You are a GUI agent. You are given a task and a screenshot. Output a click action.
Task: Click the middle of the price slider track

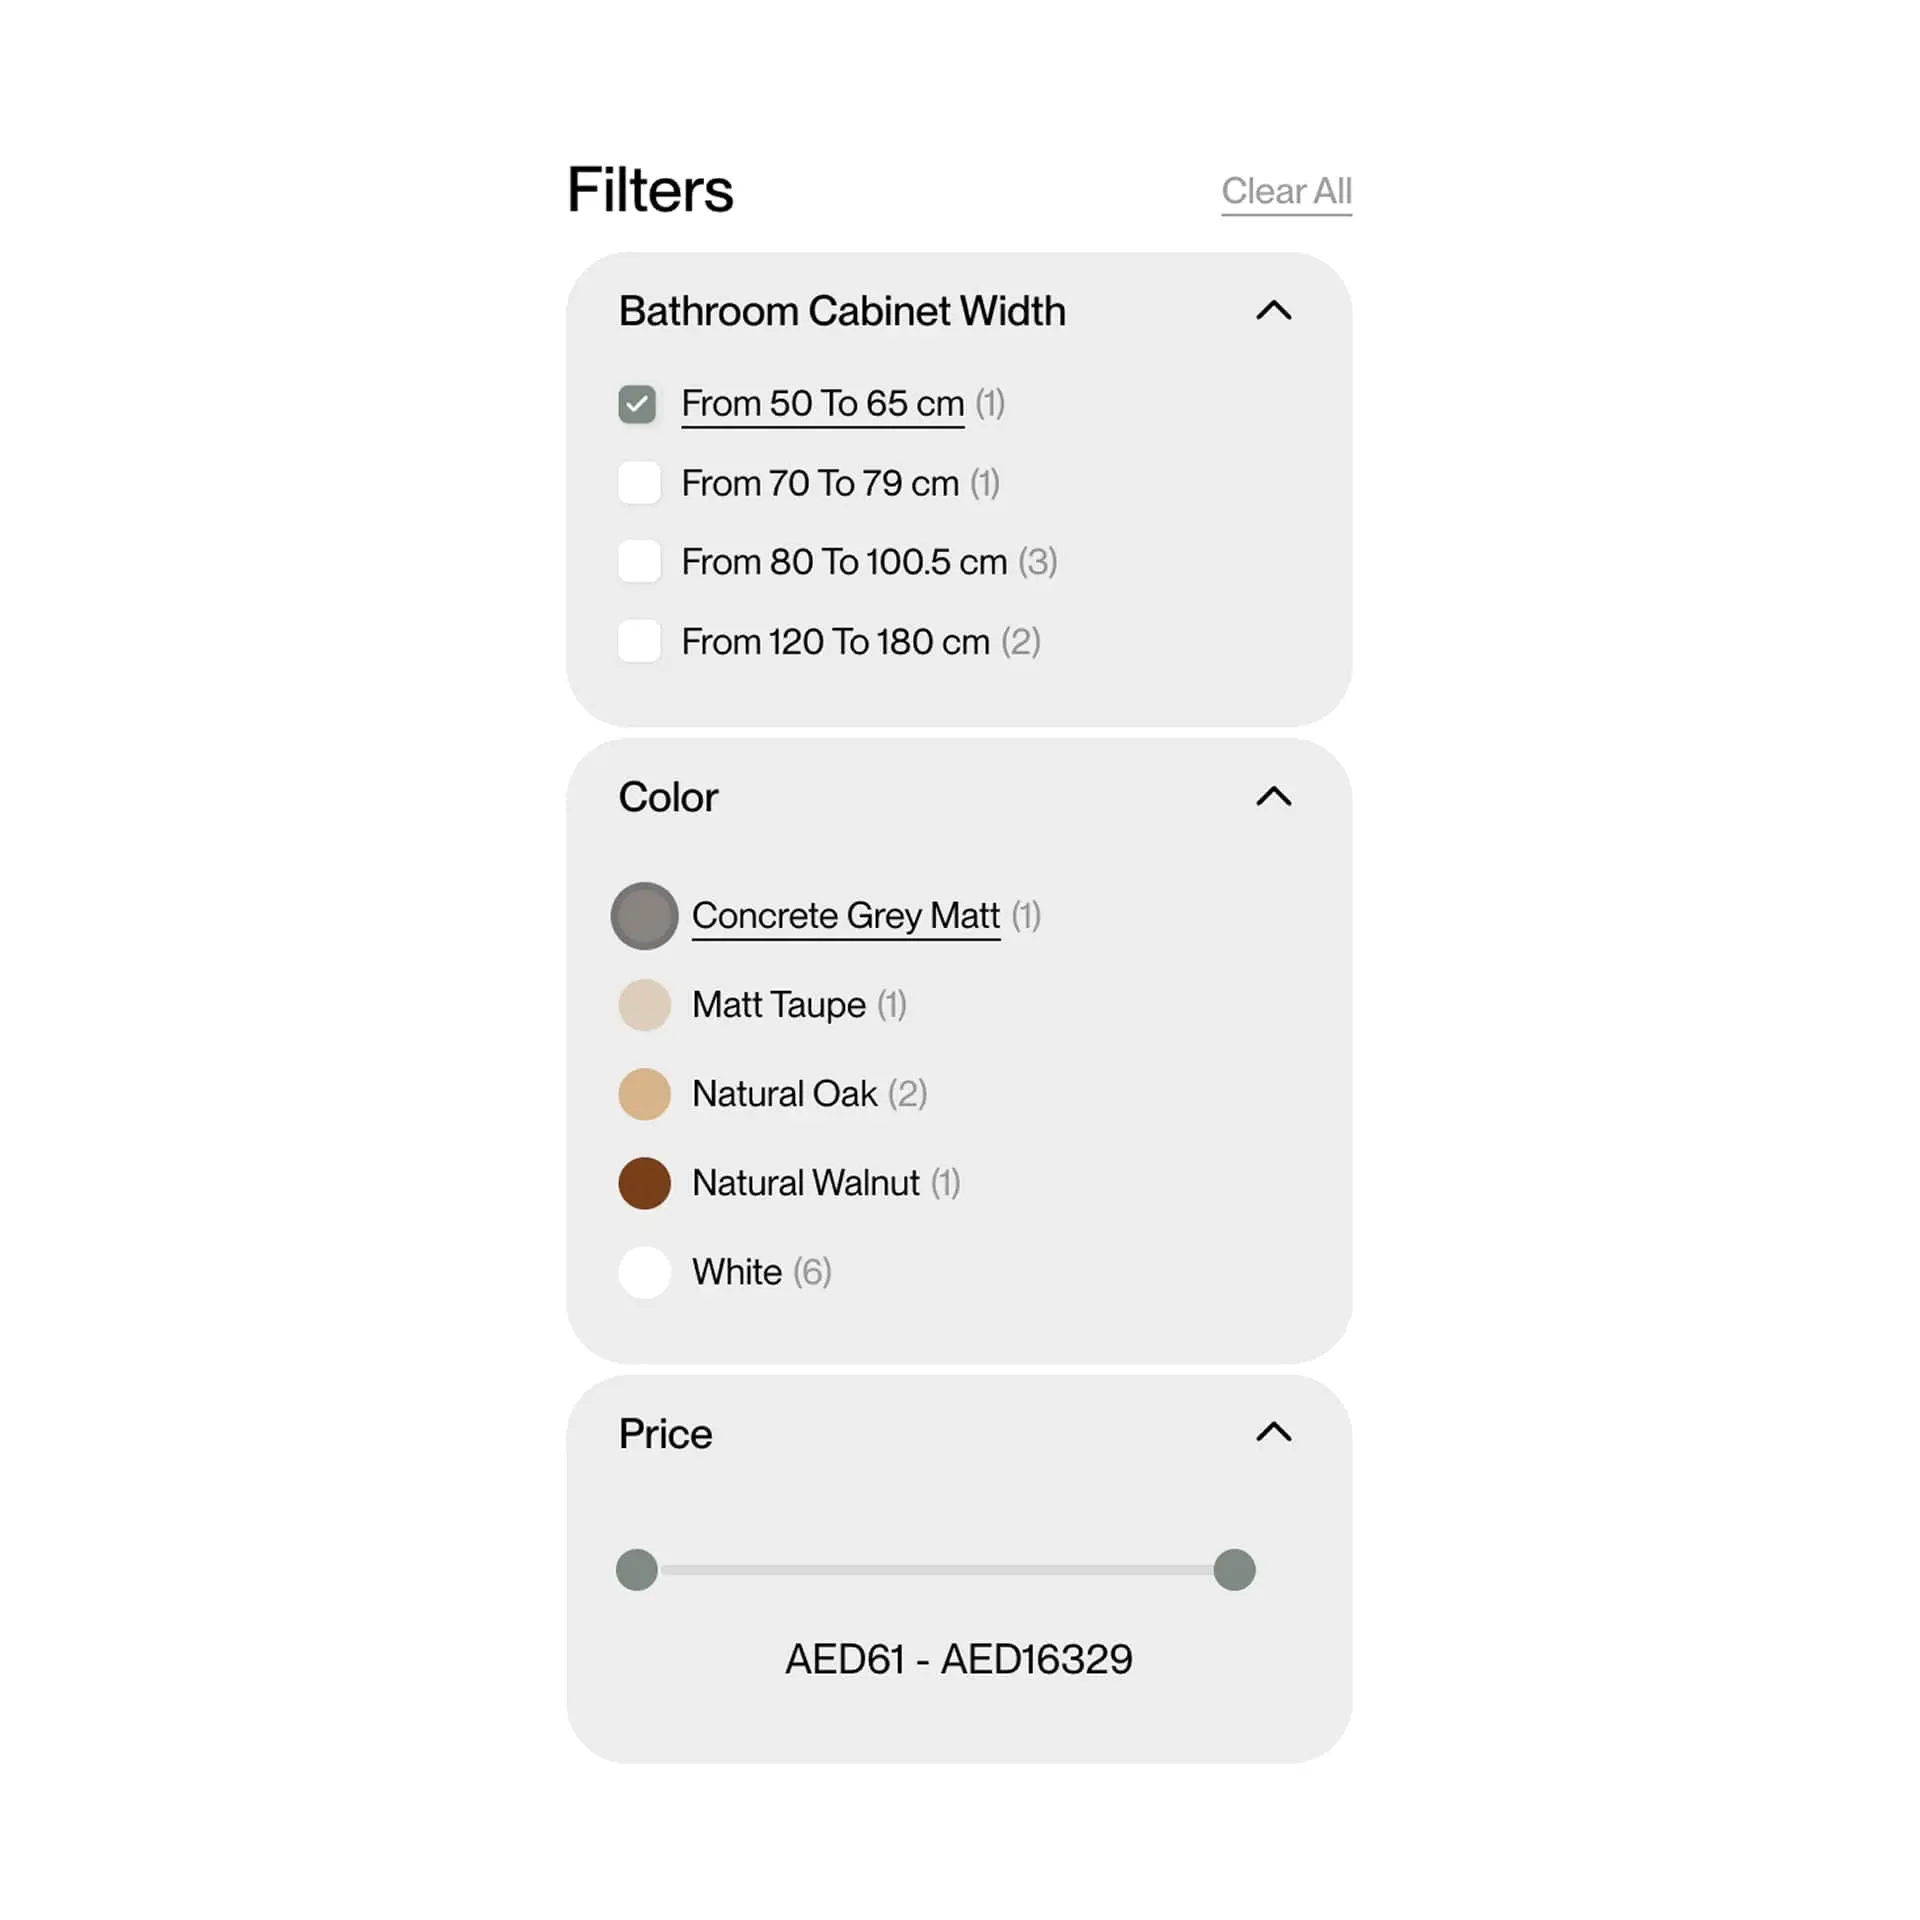click(x=936, y=1569)
